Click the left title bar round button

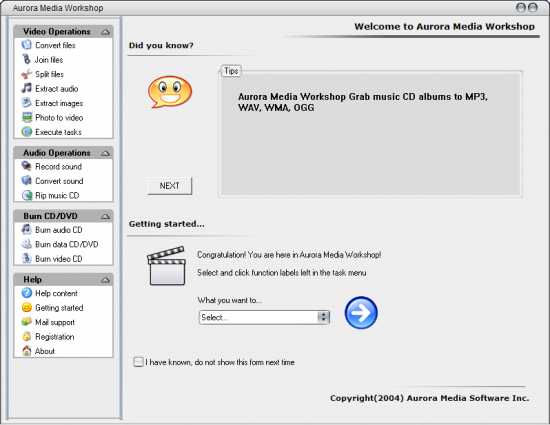pyautogui.click(x=522, y=7)
